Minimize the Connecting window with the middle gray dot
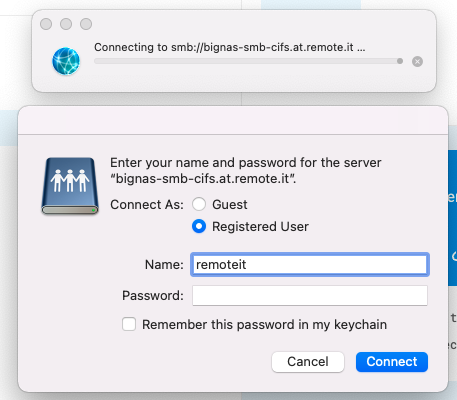 coord(66,24)
